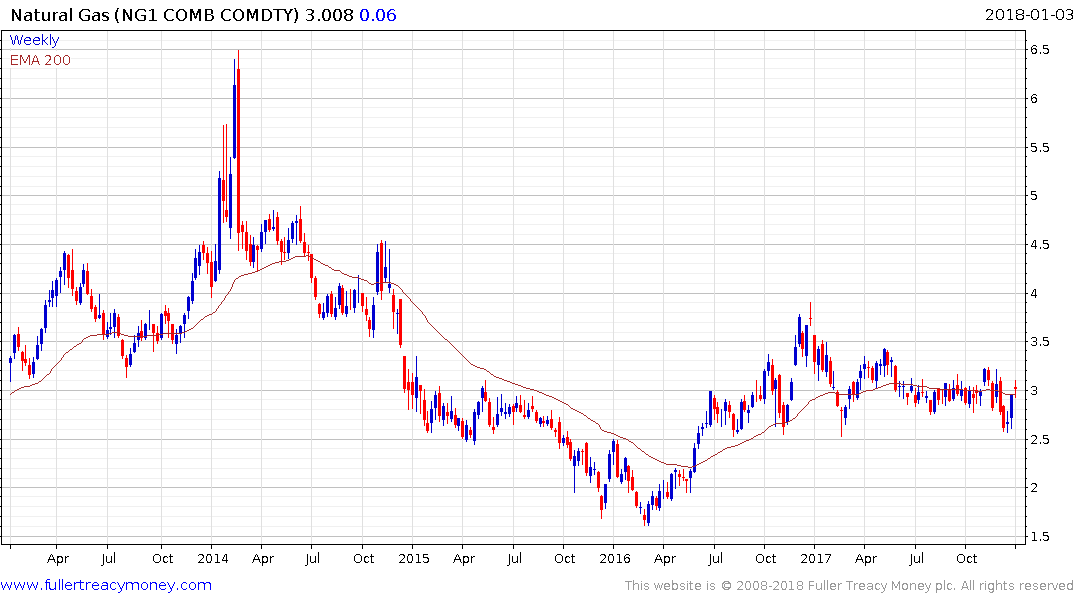
Task: Click the 6 price axis label
Action: pos(1034,99)
